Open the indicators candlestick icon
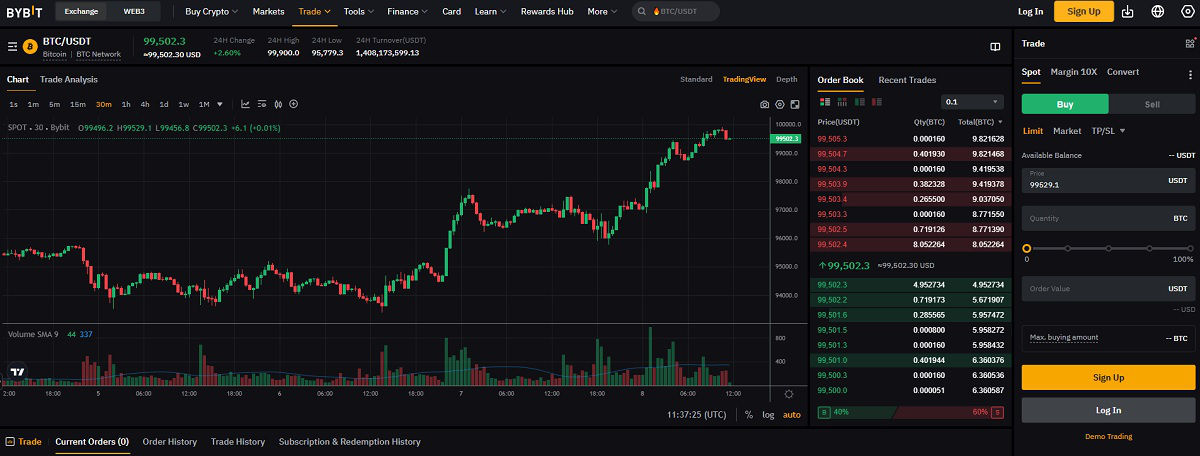1200x456 pixels. (277, 104)
